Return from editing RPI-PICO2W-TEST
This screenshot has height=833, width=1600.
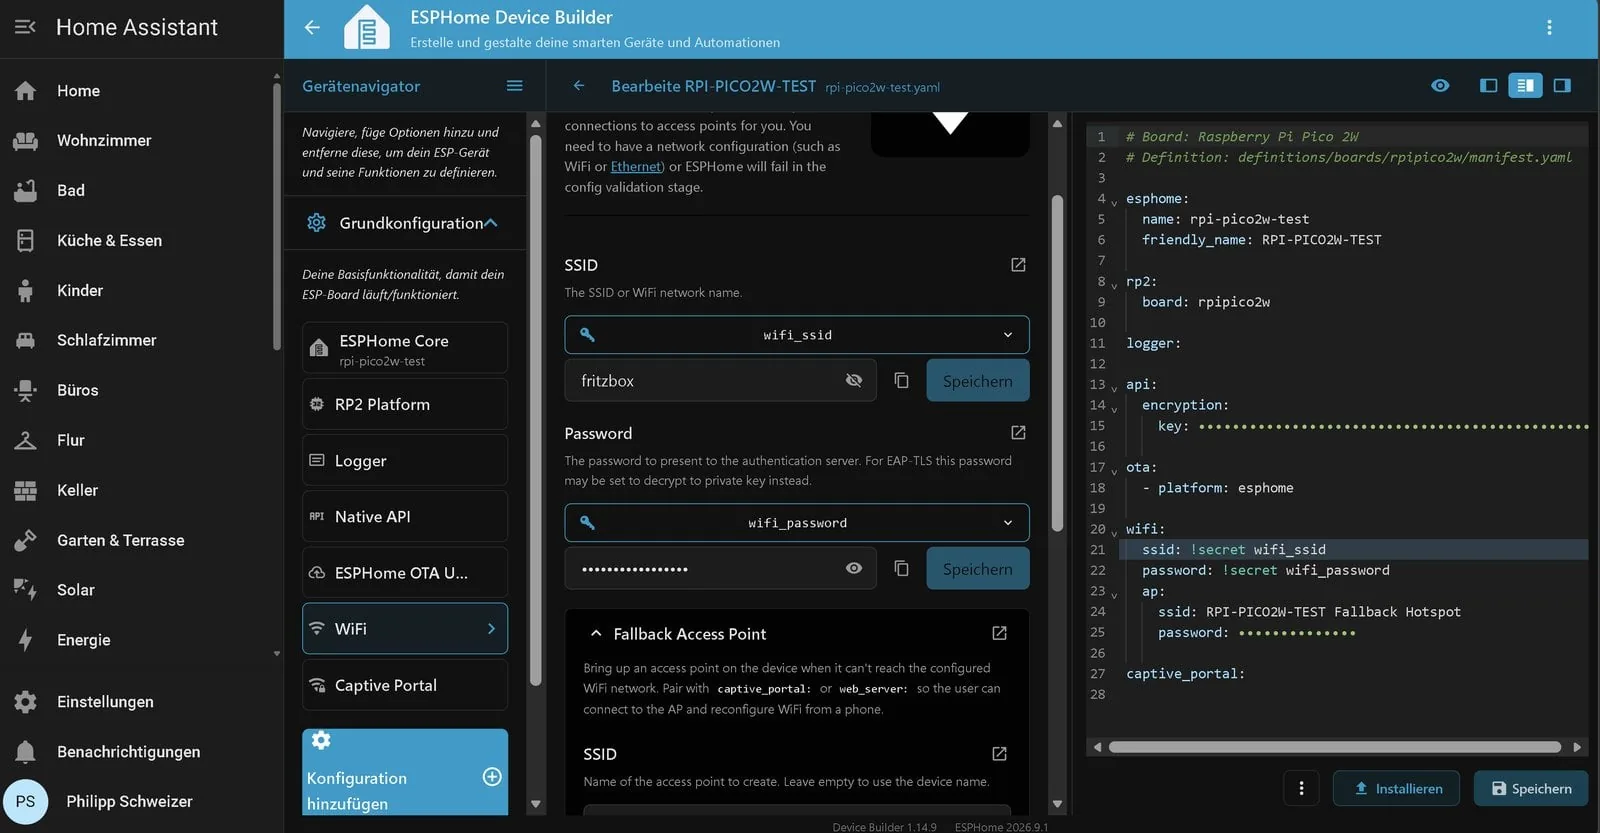click(x=579, y=86)
